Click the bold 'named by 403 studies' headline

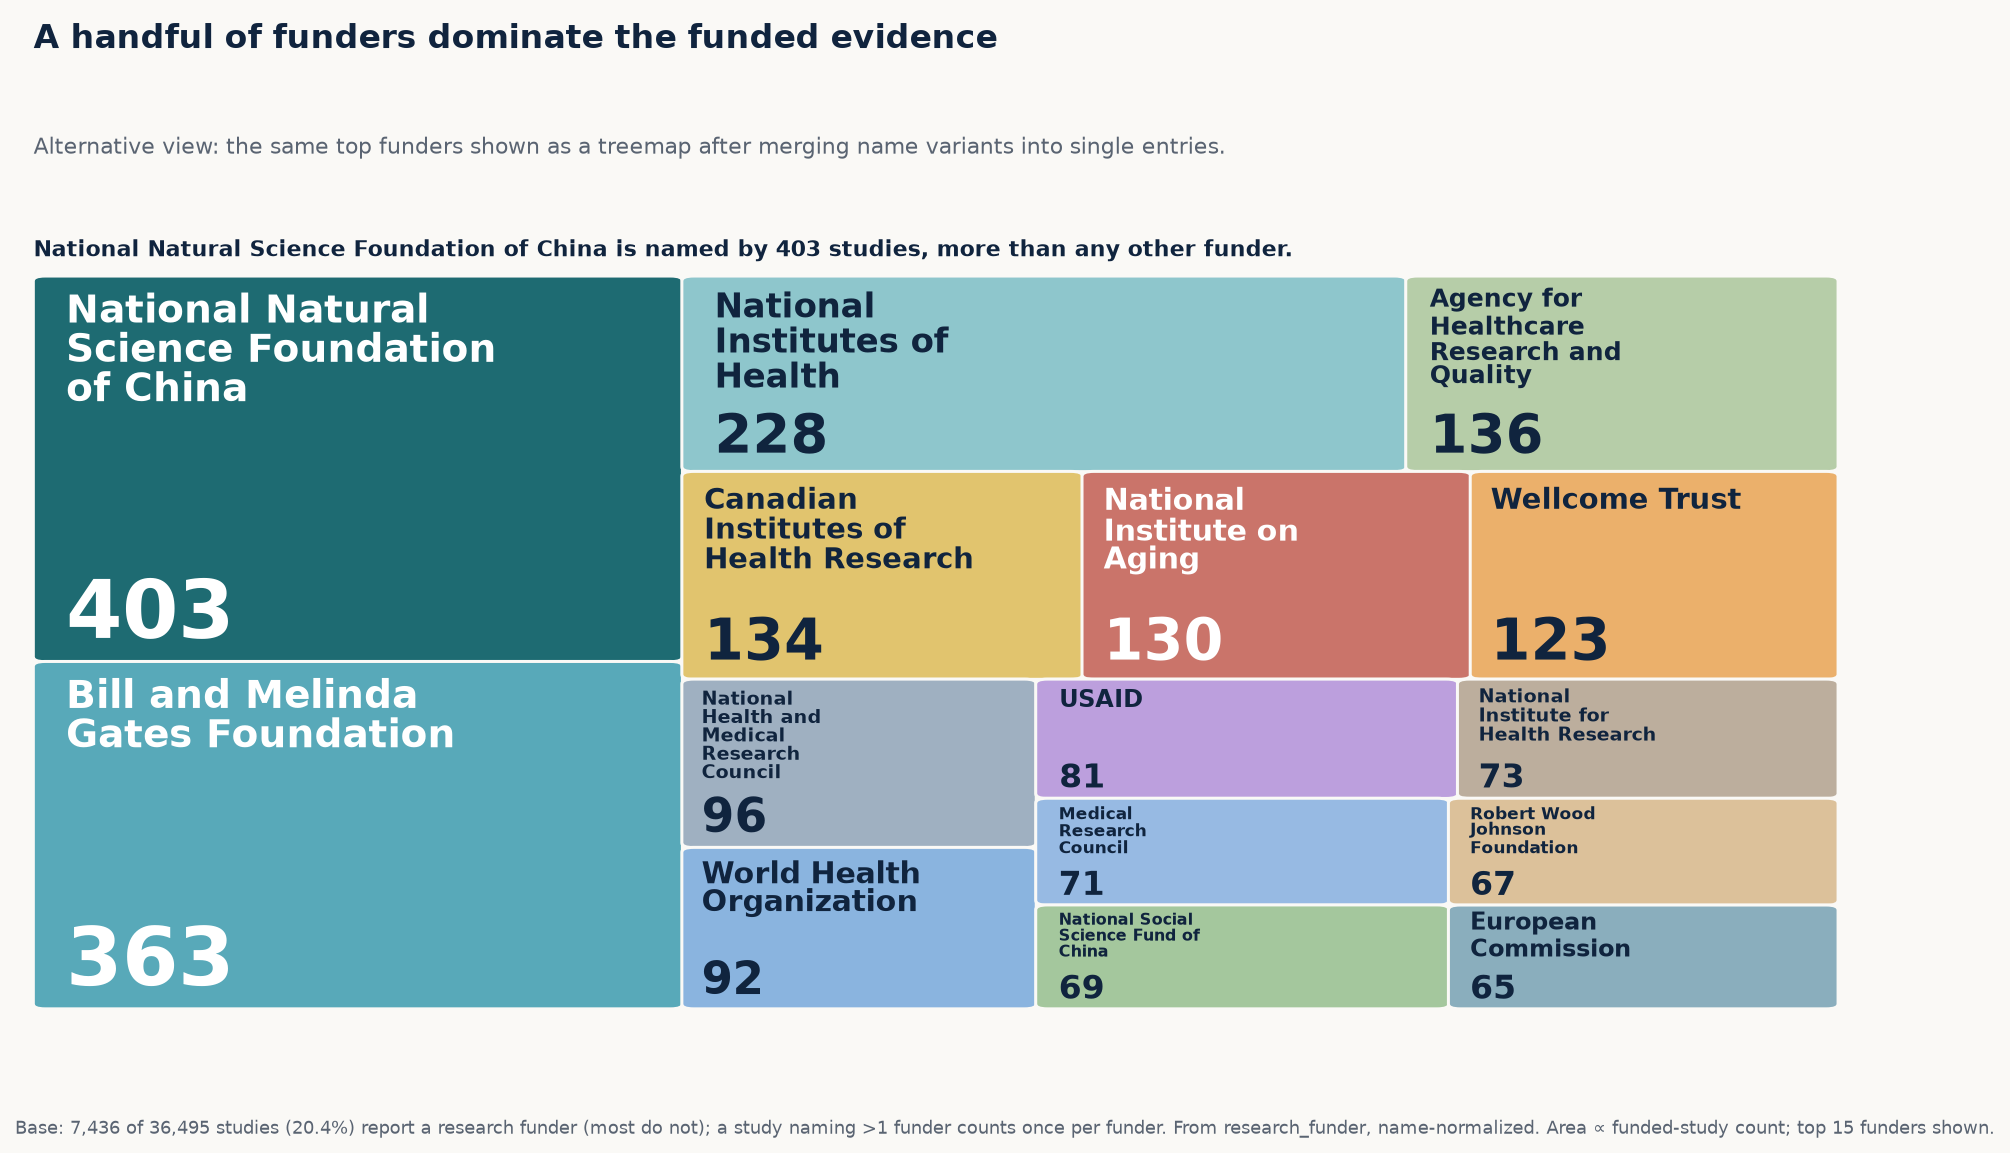663,249
